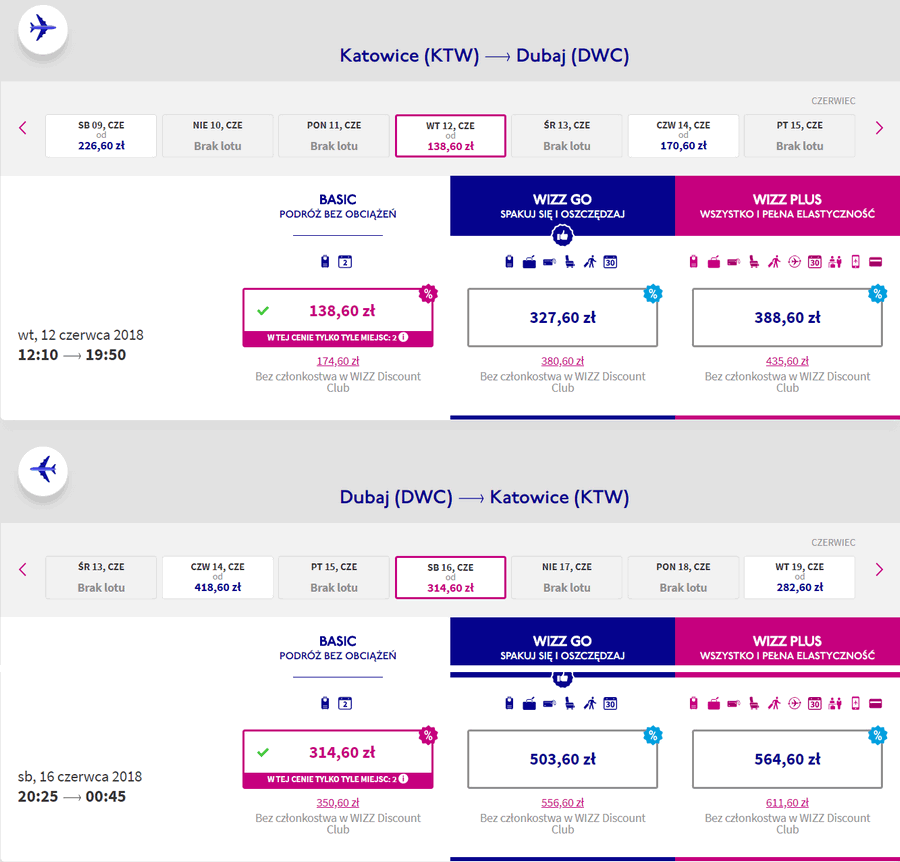
Task: Show later dates for Katowice to Dubaj
Action: tap(879, 127)
